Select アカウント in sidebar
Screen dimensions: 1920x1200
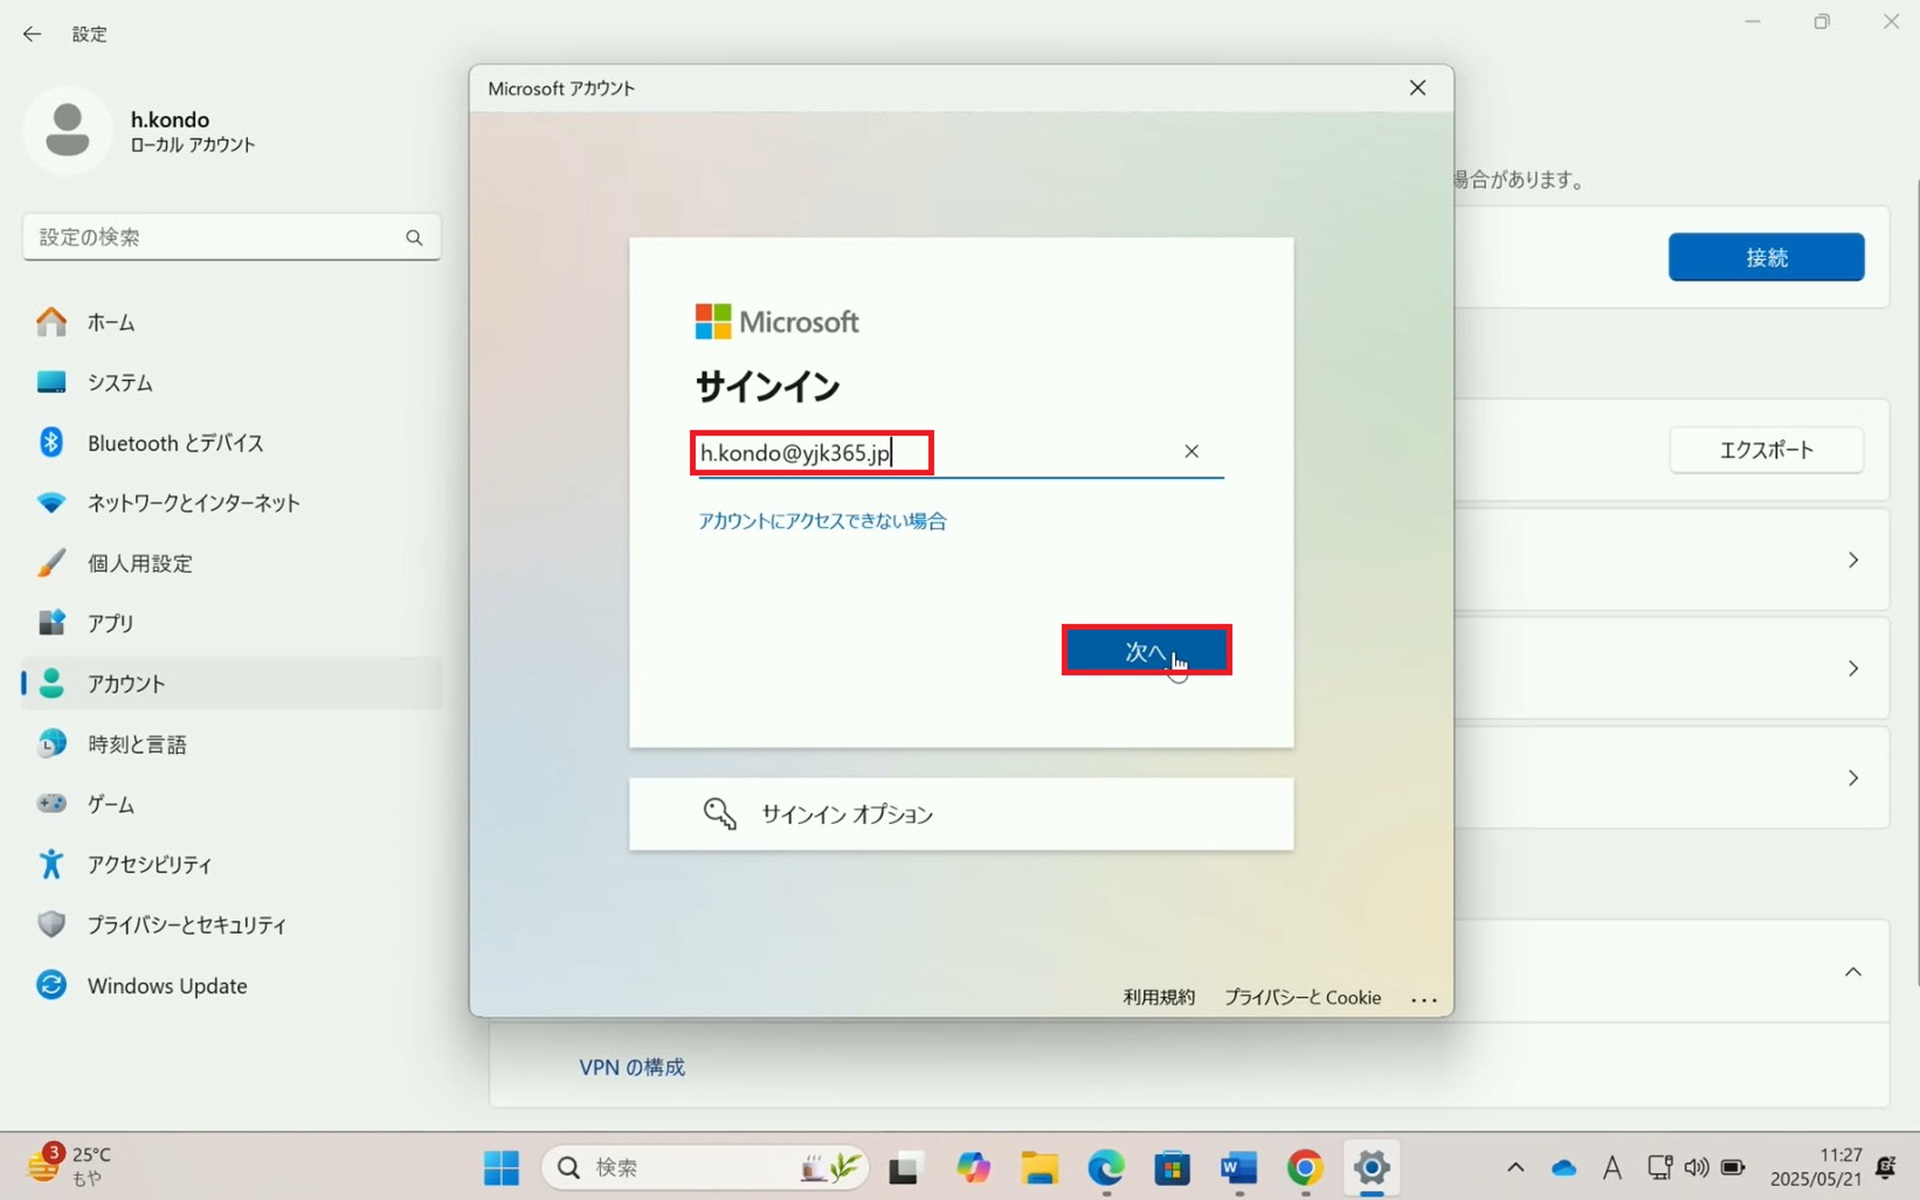tap(231, 684)
